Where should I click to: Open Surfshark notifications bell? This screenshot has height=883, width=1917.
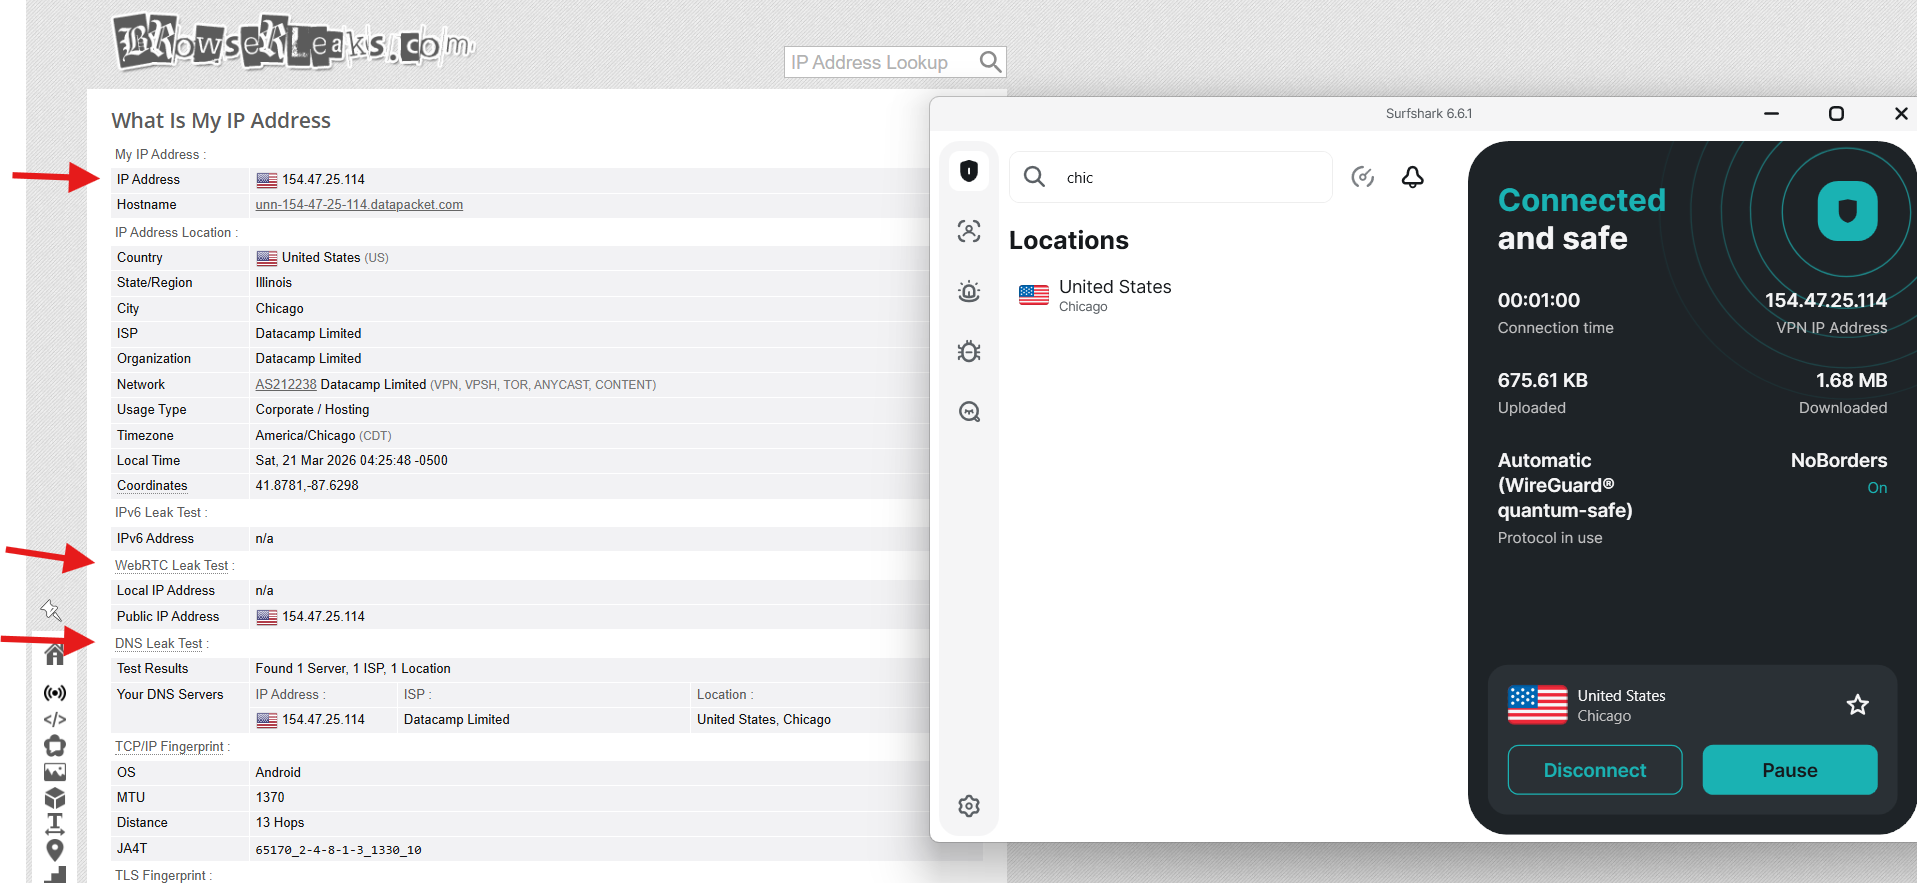(1412, 177)
